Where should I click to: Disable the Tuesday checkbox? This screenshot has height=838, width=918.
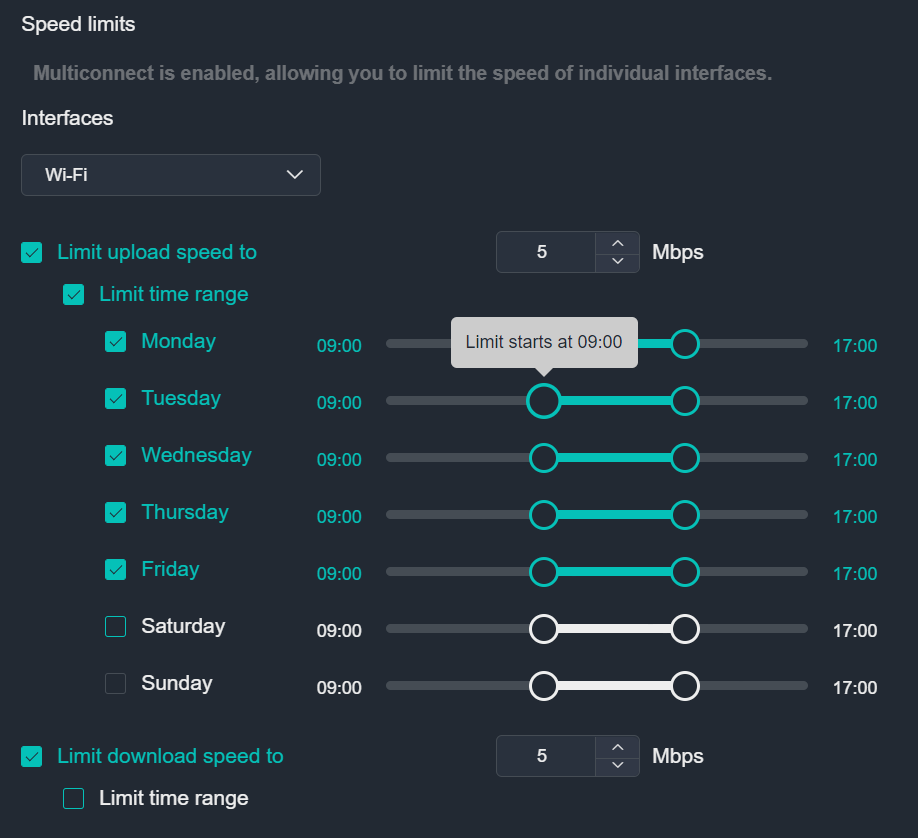(x=115, y=398)
